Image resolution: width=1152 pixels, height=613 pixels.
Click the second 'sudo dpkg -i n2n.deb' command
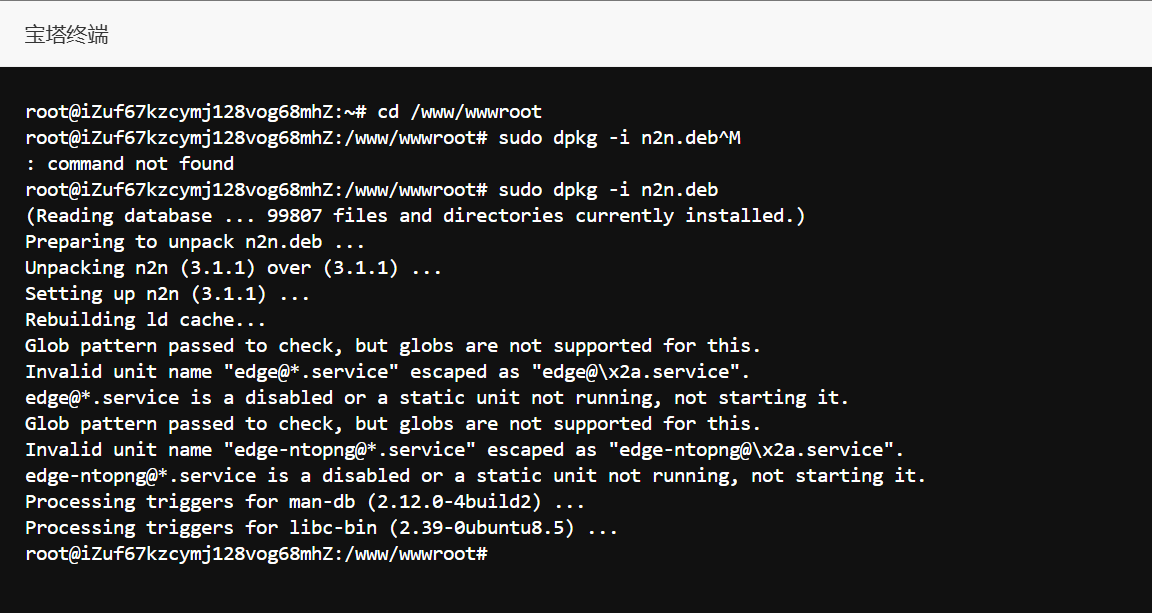point(608,190)
